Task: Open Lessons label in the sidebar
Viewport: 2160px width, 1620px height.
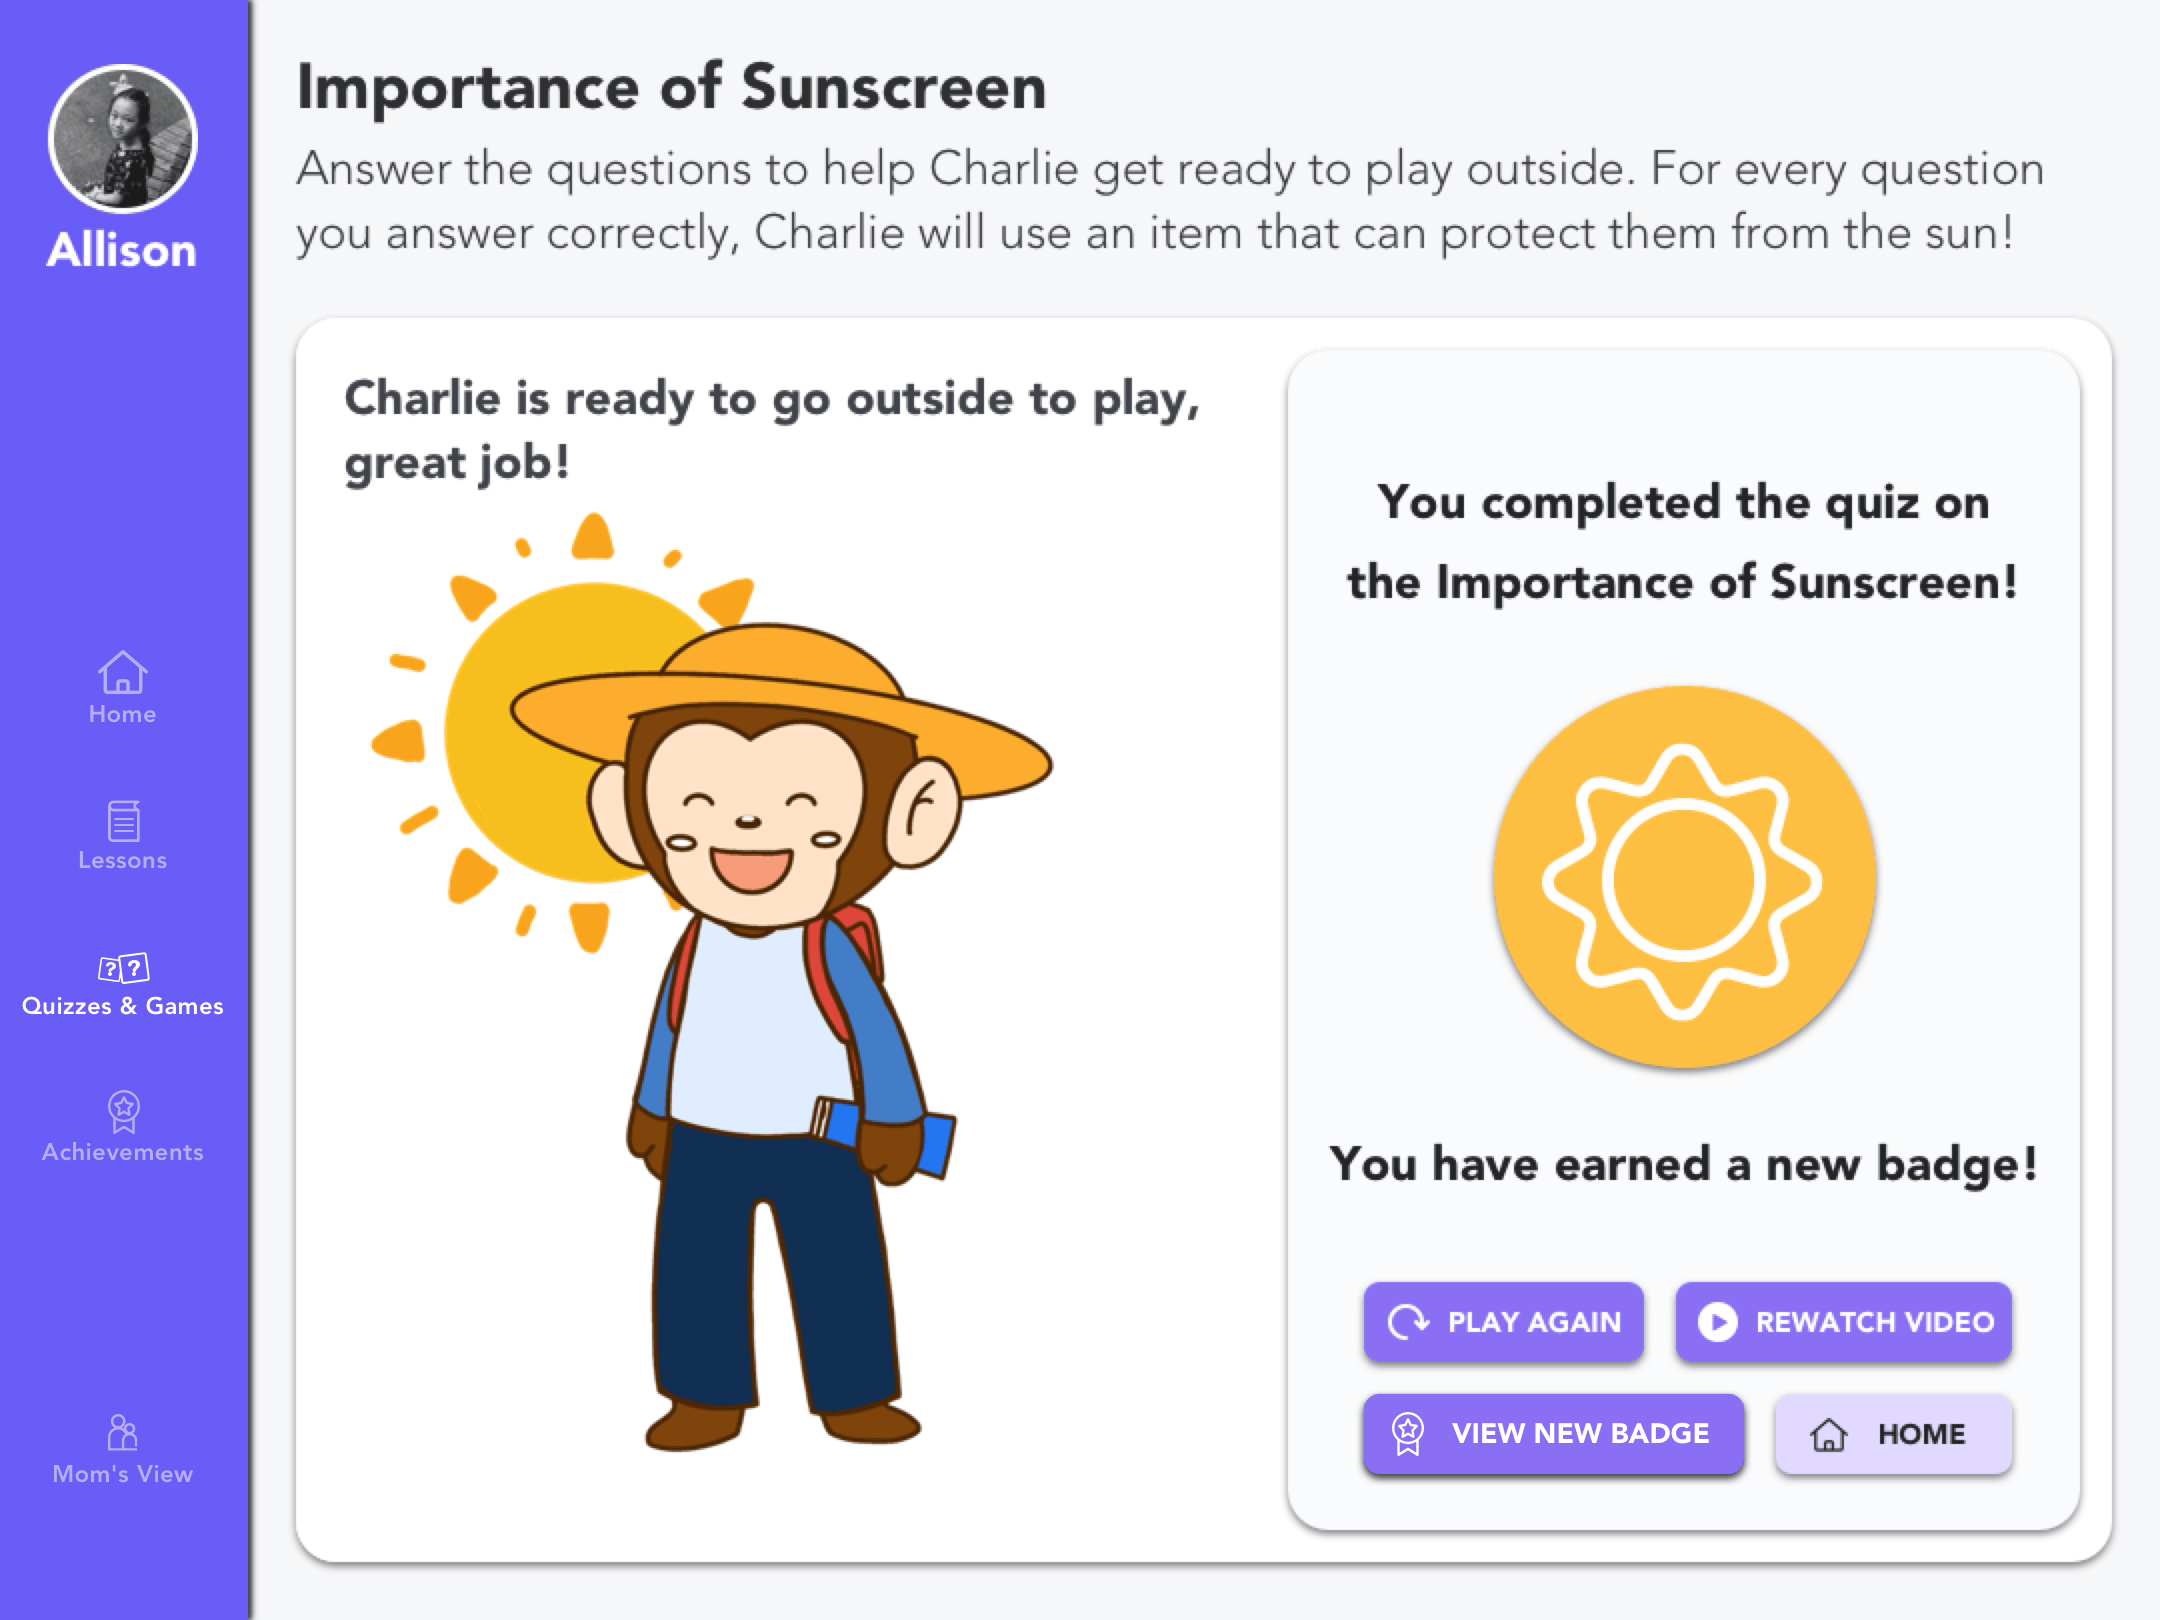Action: tap(123, 860)
